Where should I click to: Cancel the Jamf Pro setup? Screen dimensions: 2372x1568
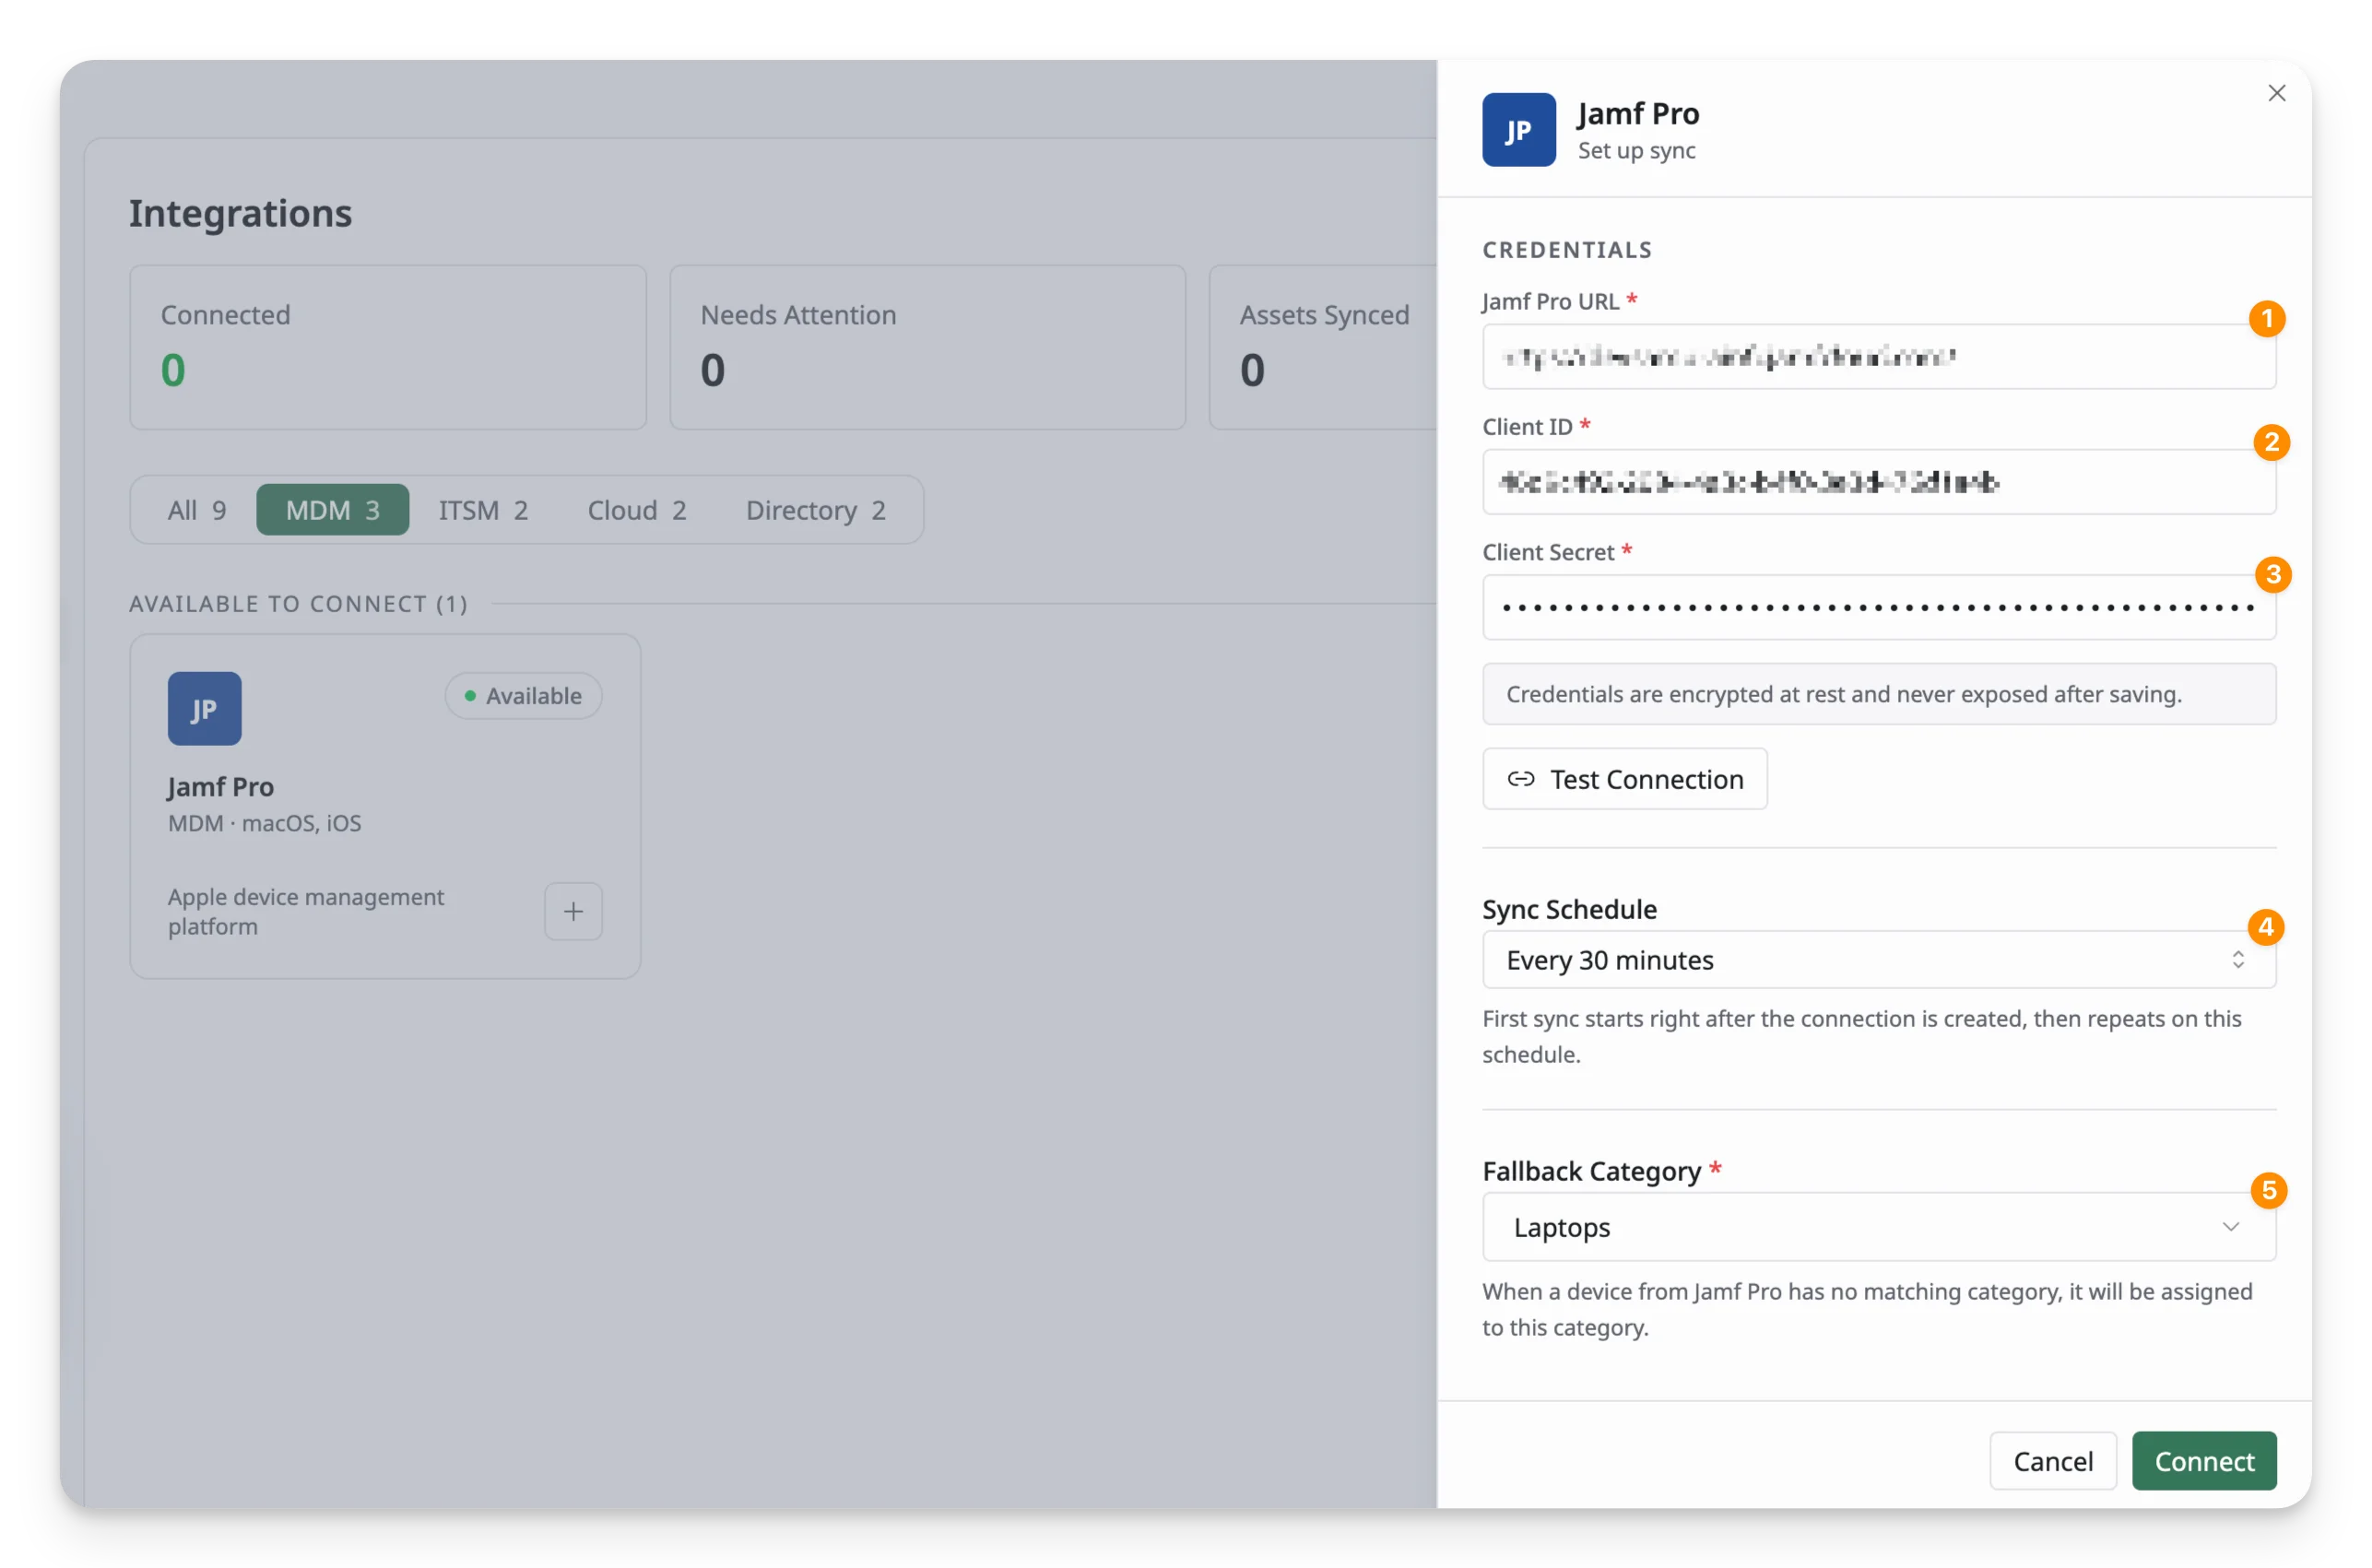2052,1461
